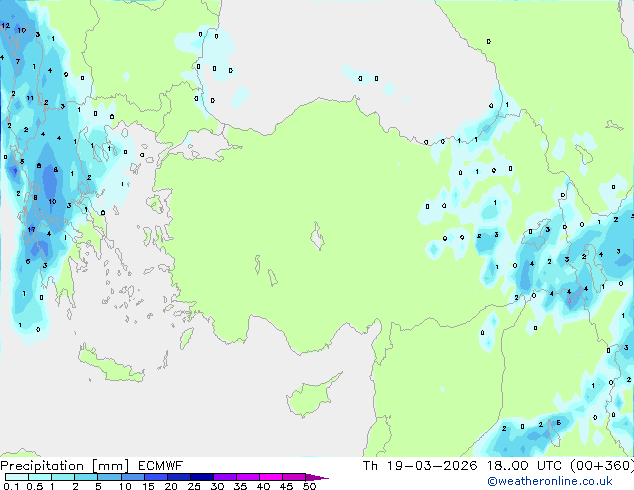634x490 pixels.
Task: Click legend label '30'
Action: 217,486
